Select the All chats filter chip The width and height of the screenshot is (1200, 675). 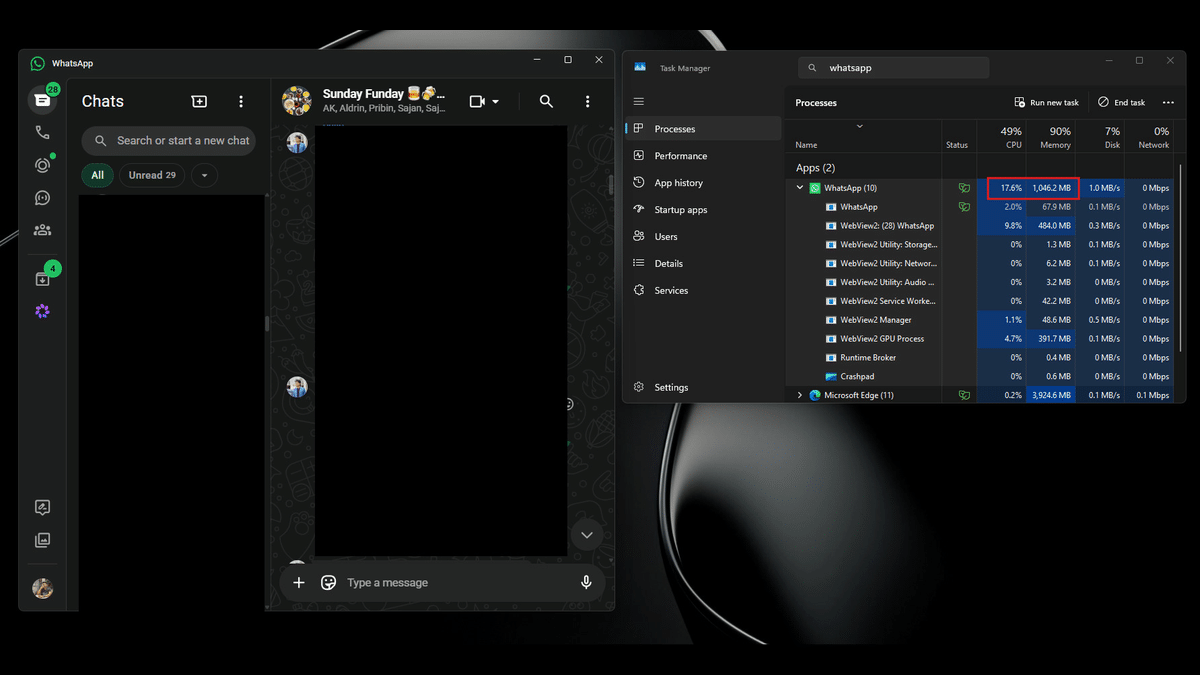coord(97,175)
